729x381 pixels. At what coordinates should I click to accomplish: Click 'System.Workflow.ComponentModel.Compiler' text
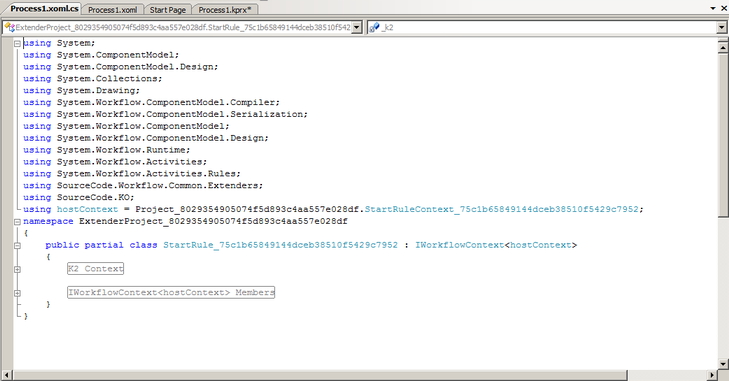(x=166, y=102)
